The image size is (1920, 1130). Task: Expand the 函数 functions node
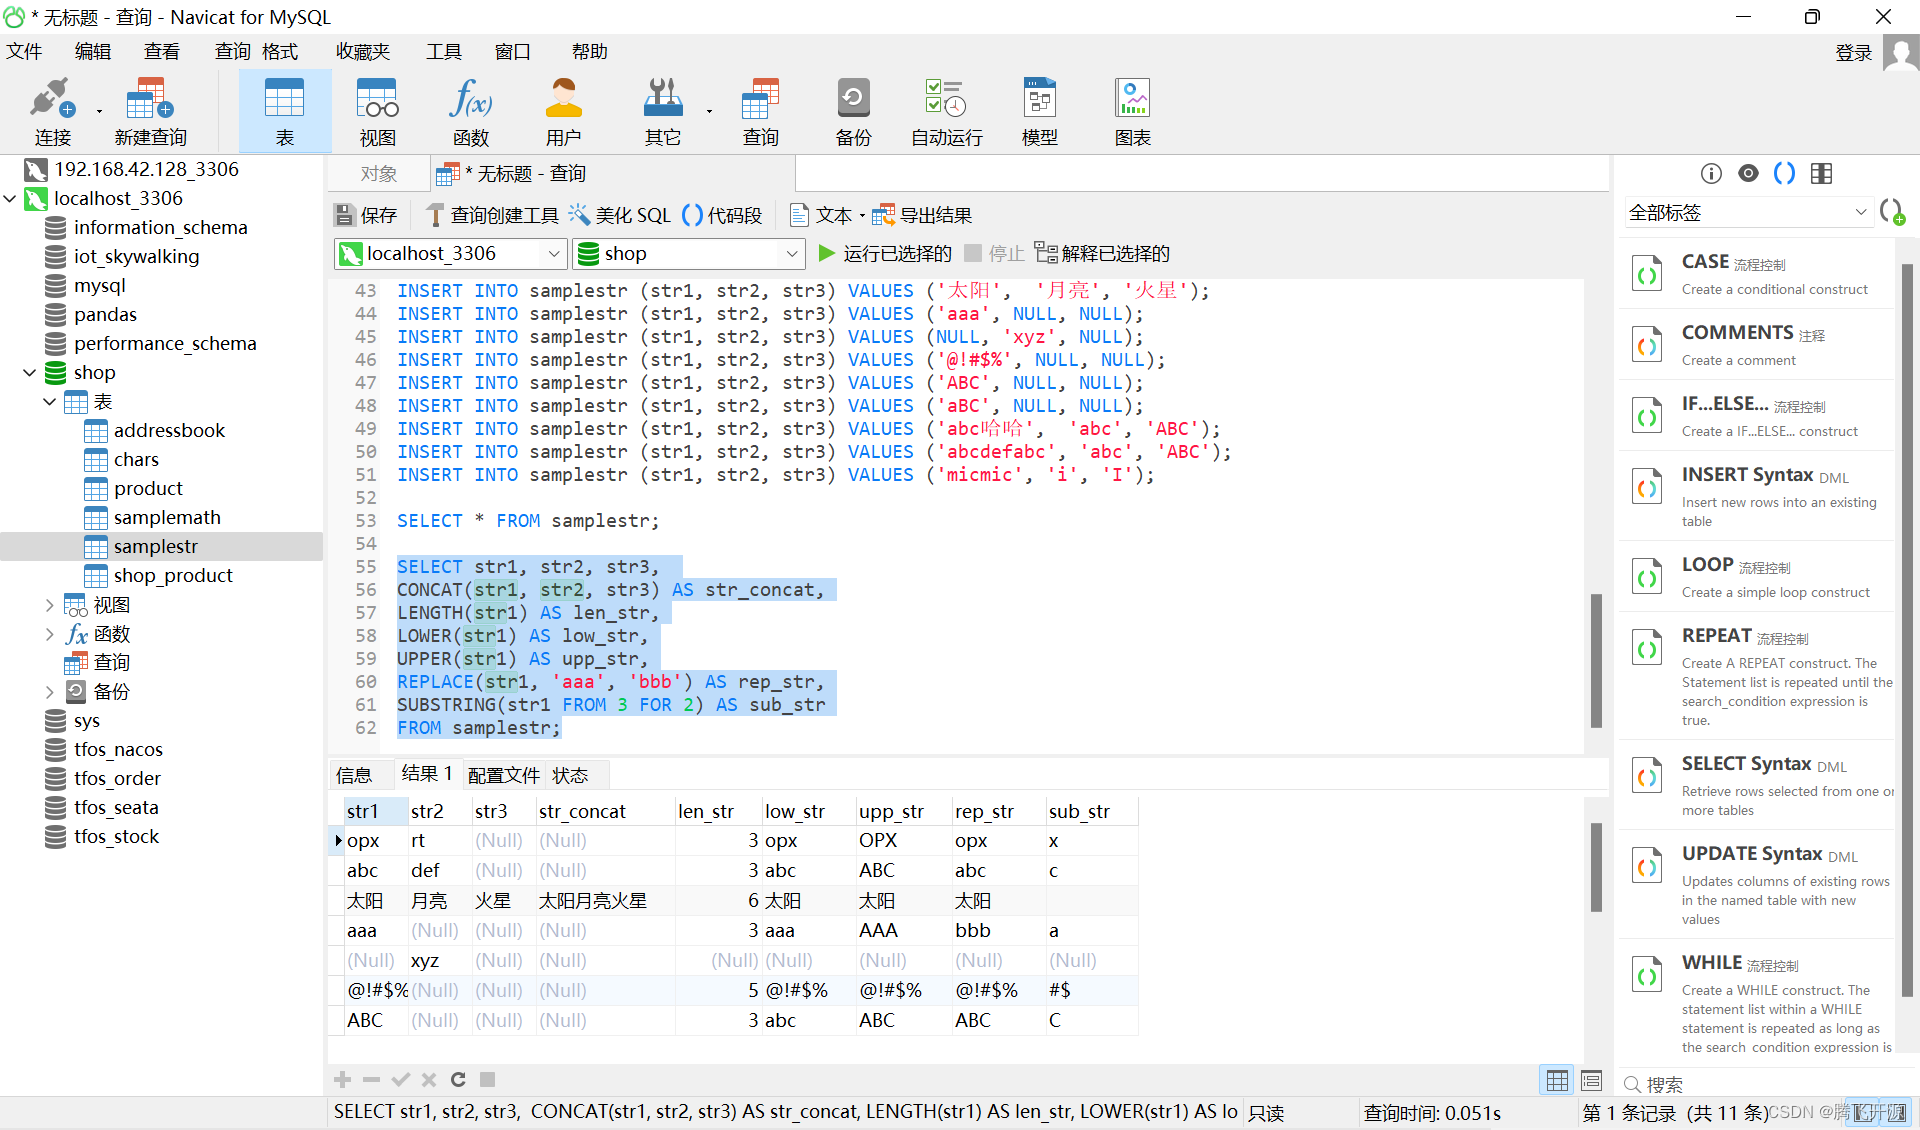[50, 634]
